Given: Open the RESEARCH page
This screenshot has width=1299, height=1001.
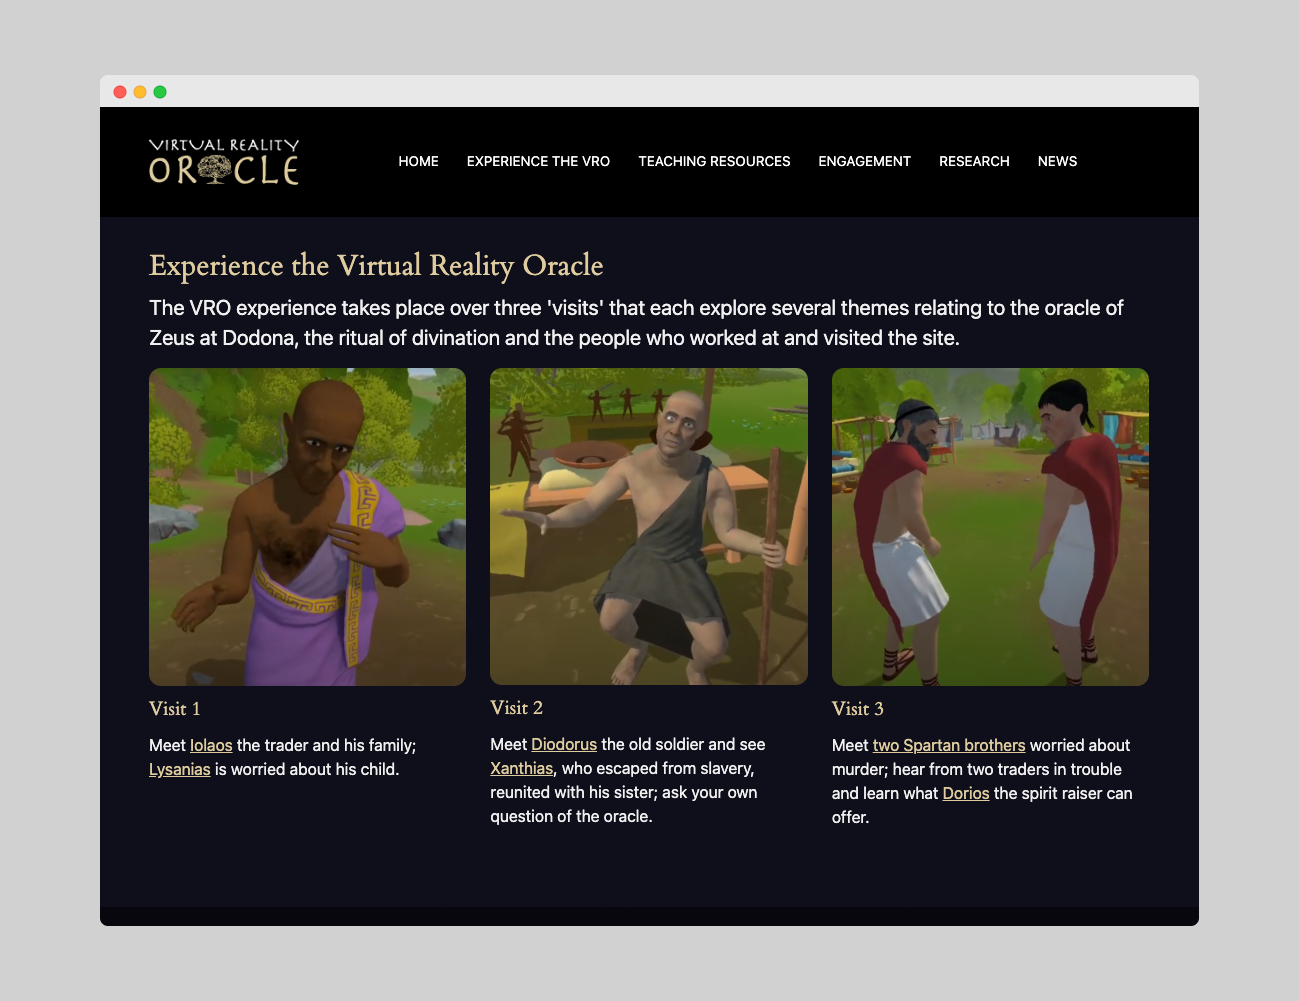Looking at the screenshot, I should click(x=974, y=161).
